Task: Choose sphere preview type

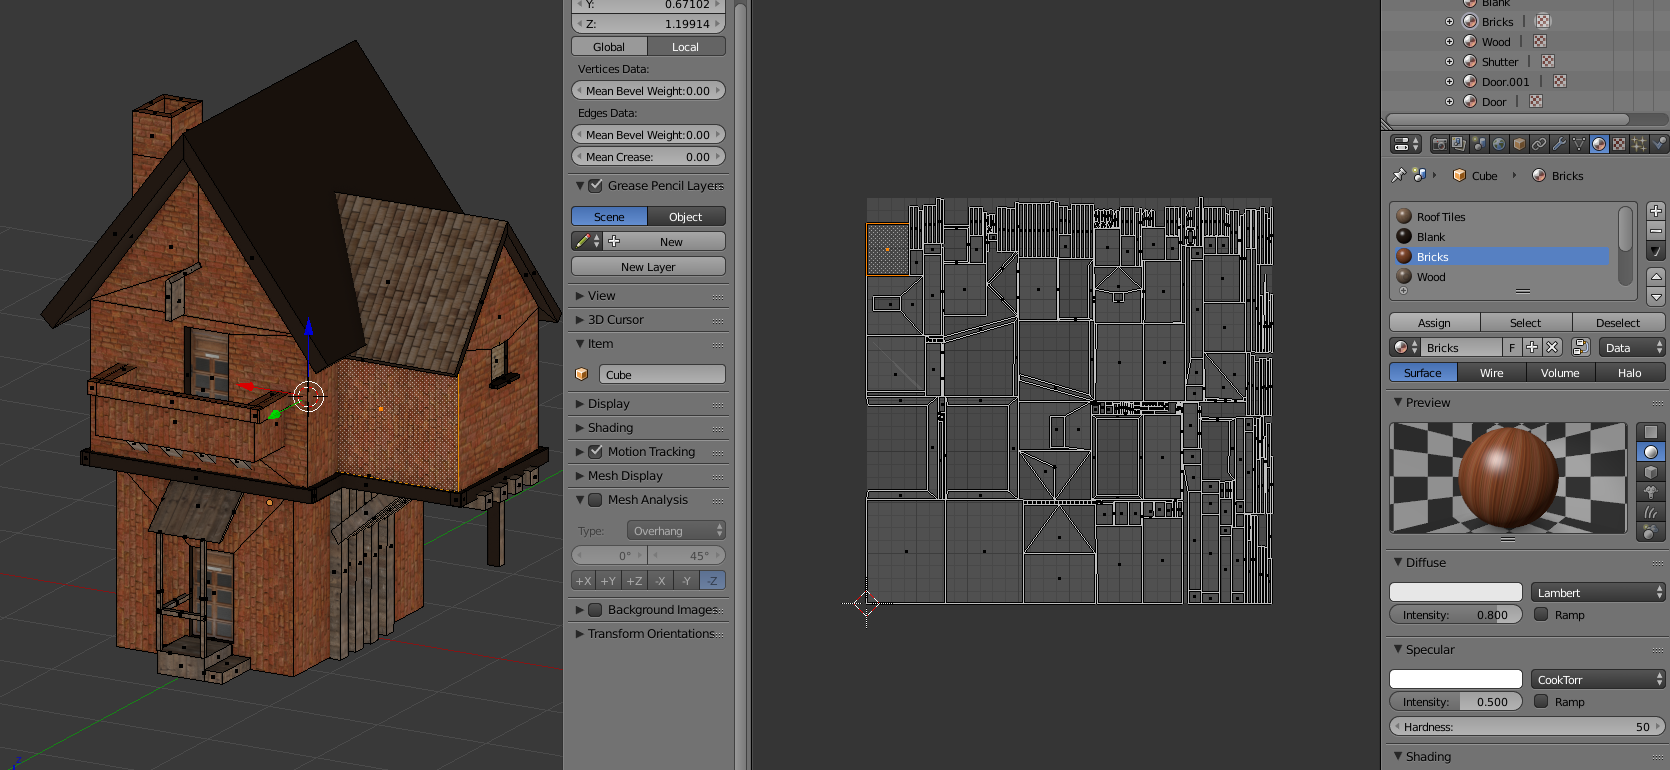Action: pos(1650,452)
